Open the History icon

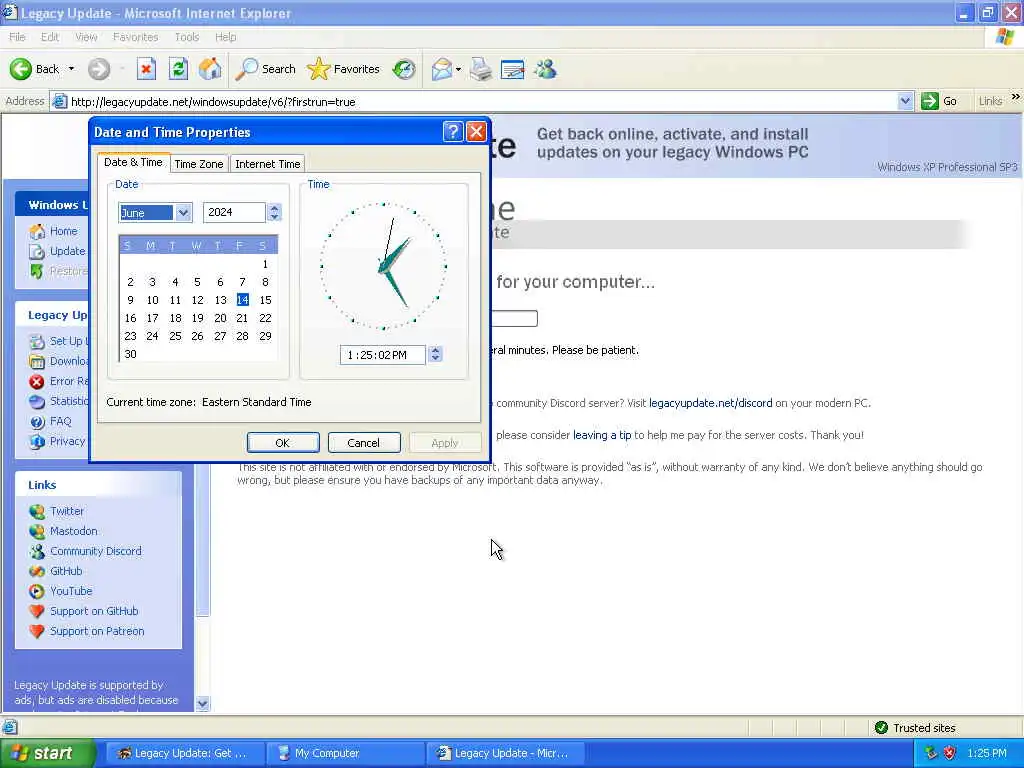pos(404,69)
